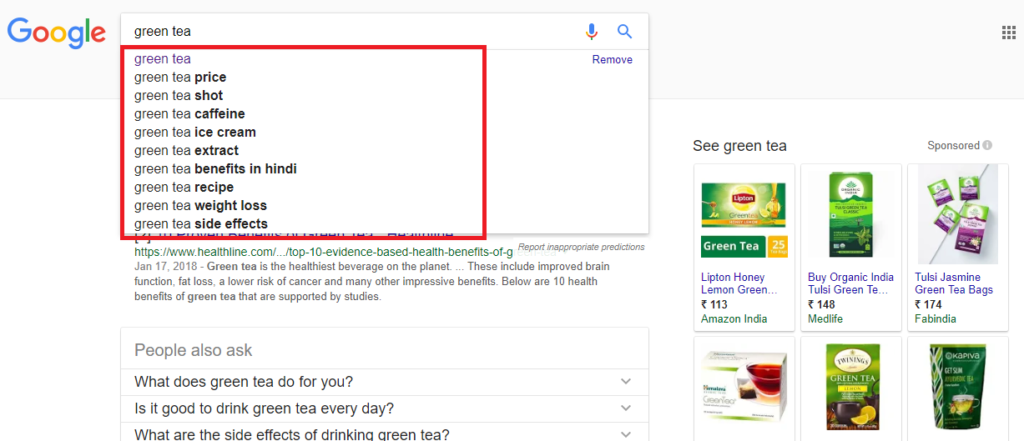Screen dimensions: 1024x441
Task: Select the first "green tea" suggestion
Action: [x=163, y=59]
